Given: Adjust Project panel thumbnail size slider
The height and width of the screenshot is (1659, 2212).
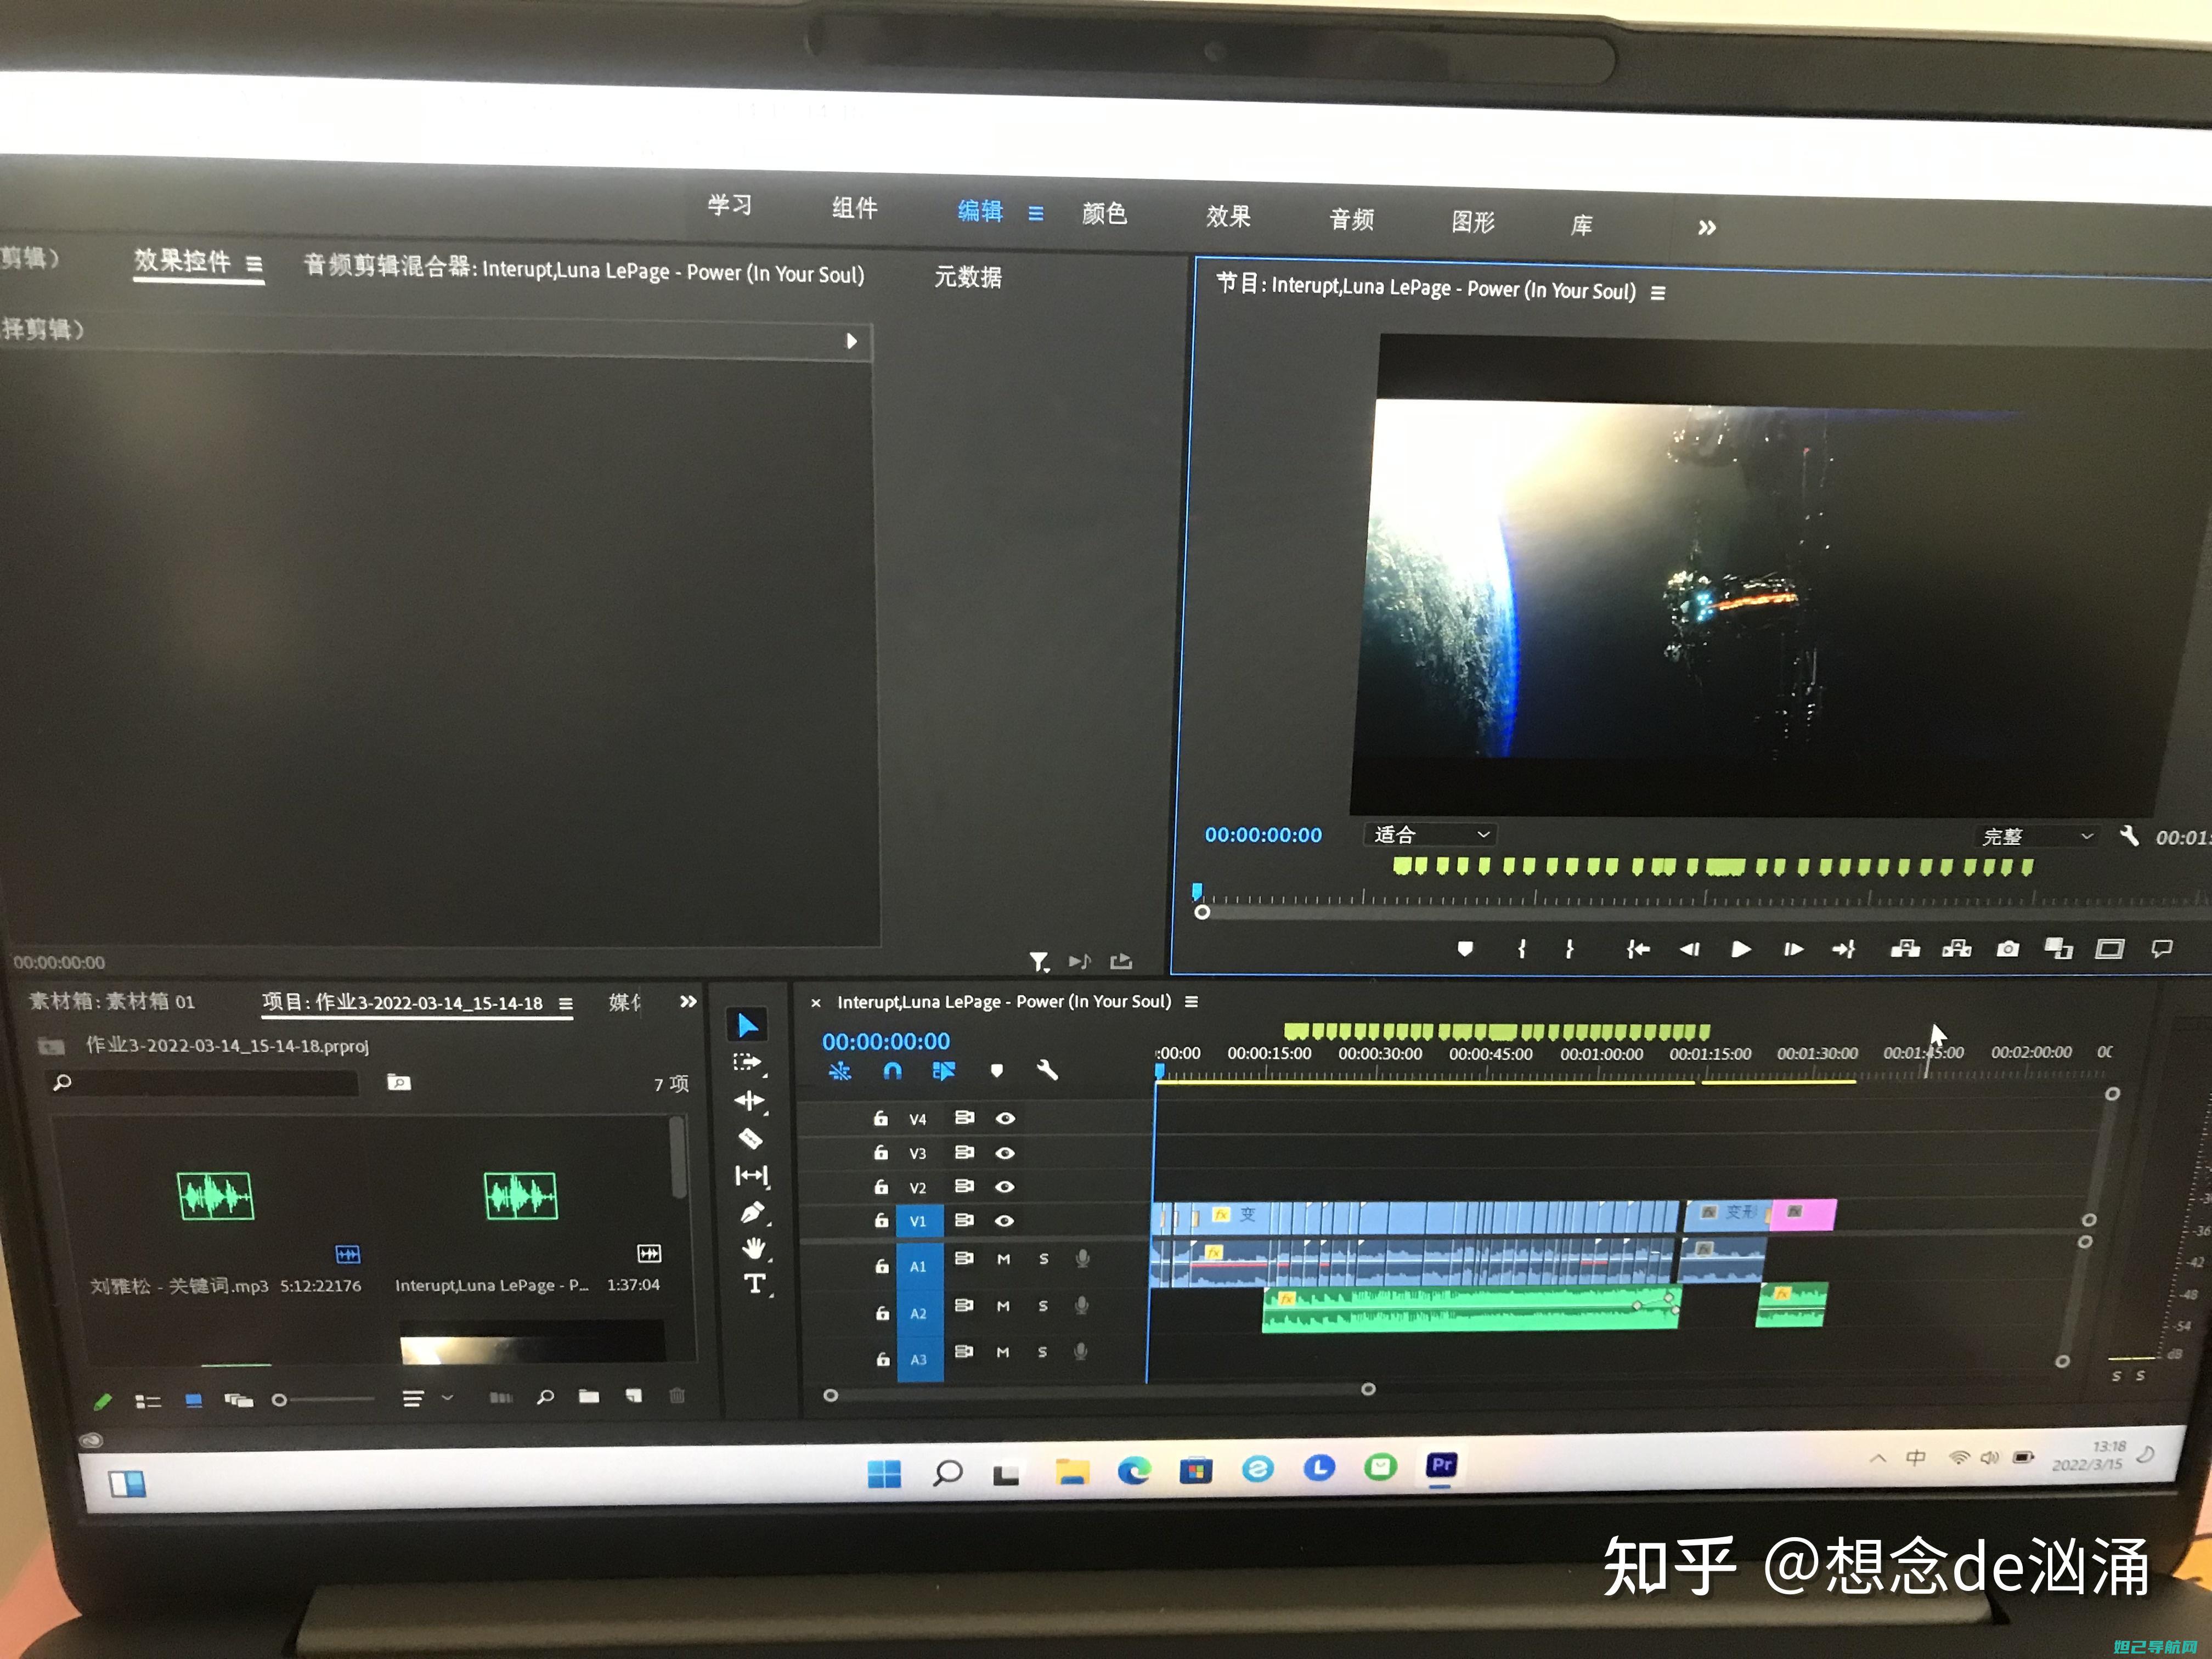Looking at the screenshot, I should coord(322,1400).
